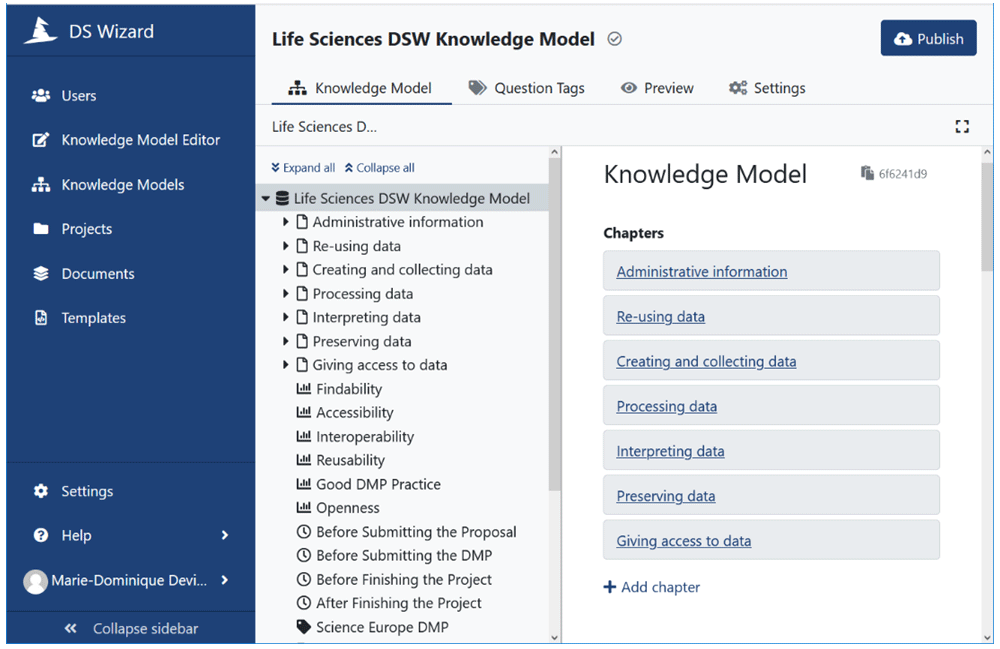Click the Templates file icon
The width and height of the screenshot is (1000, 649).
coord(41,317)
